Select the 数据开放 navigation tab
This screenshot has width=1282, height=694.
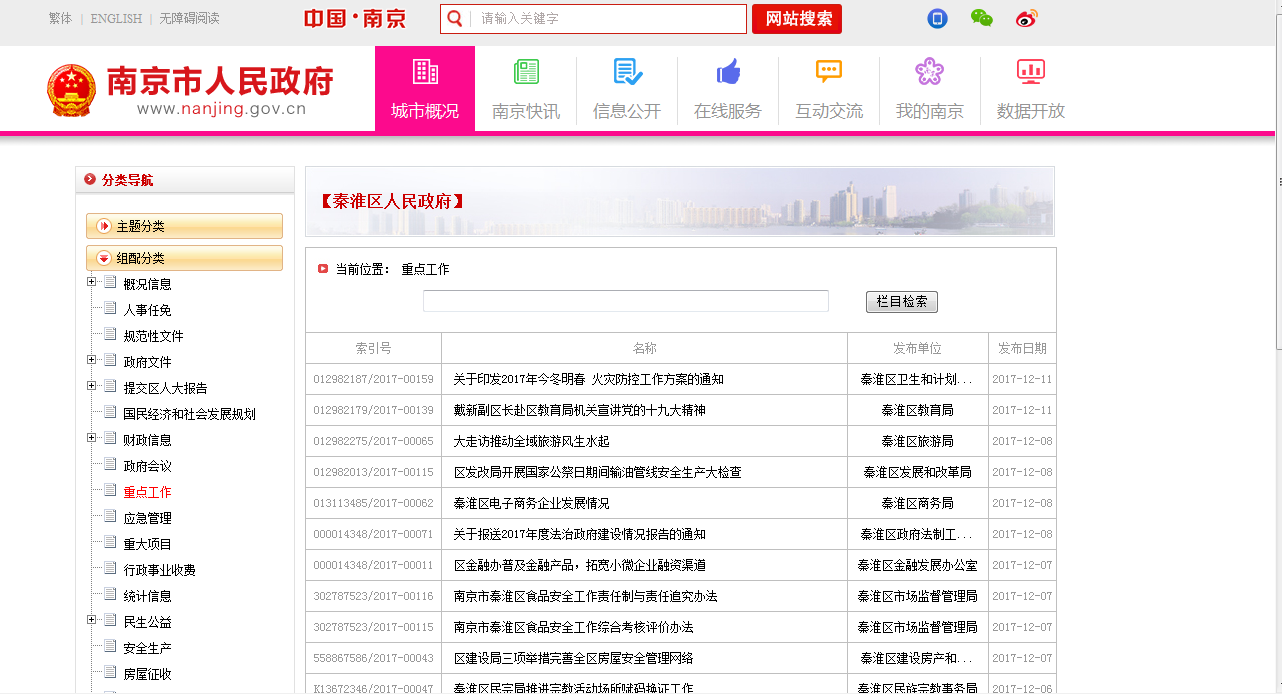[x=1030, y=89]
